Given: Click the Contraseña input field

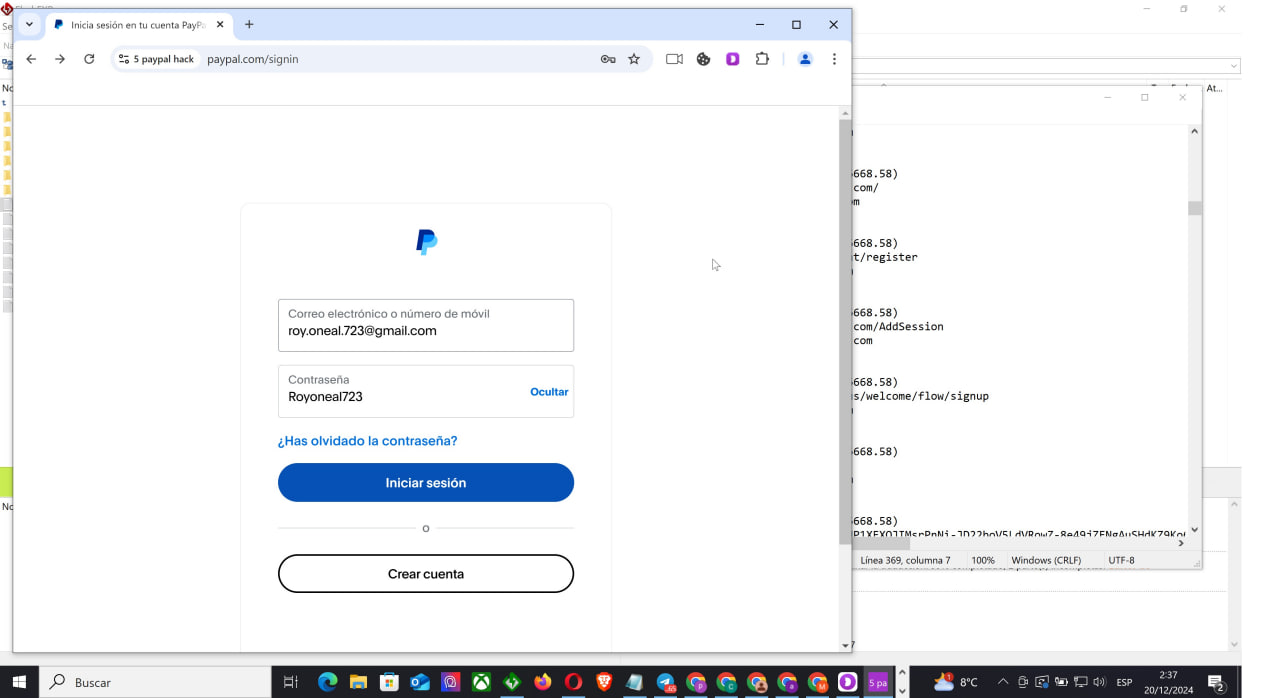Looking at the screenshot, I should click(426, 391).
